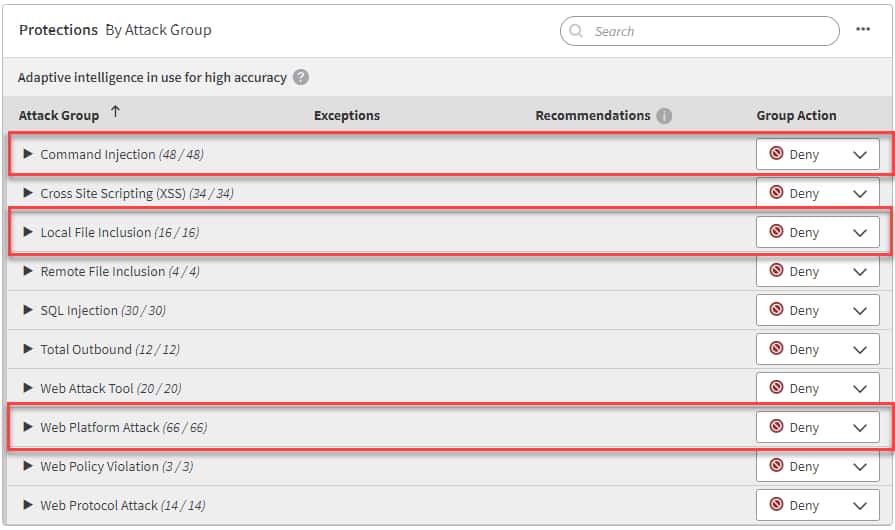Image resolution: width=895 pixels, height=530 pixels.
Task: Open the Group Action dropdown for Web Attack Tool
Action: pos(859,389)
